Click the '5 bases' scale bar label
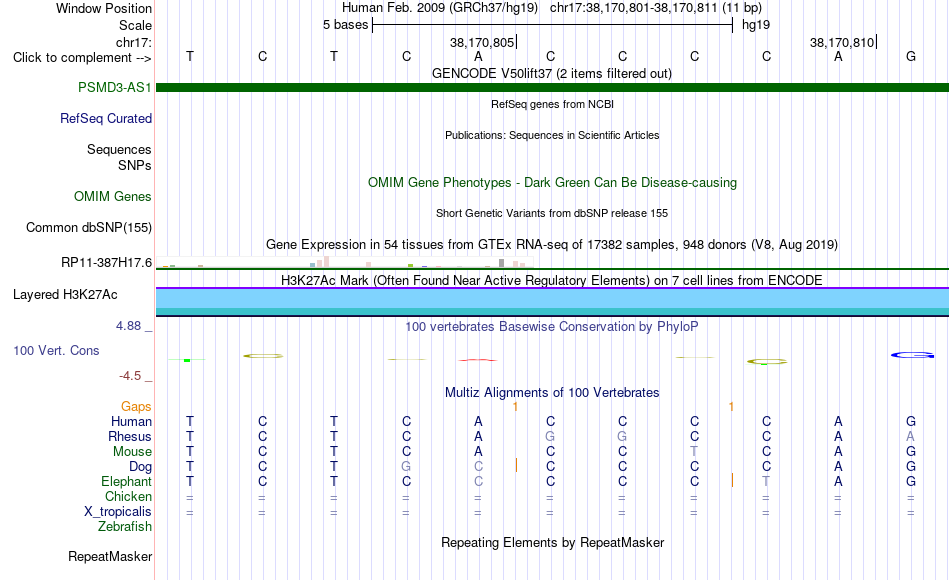 pyautogui.click(x=345, y=25)
